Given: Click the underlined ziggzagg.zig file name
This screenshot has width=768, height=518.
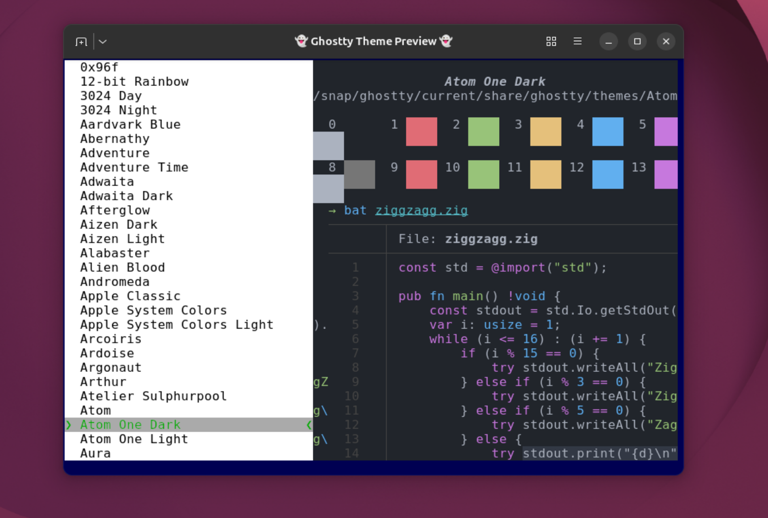Looking at the screenshot, I should [x=421, y=211].
